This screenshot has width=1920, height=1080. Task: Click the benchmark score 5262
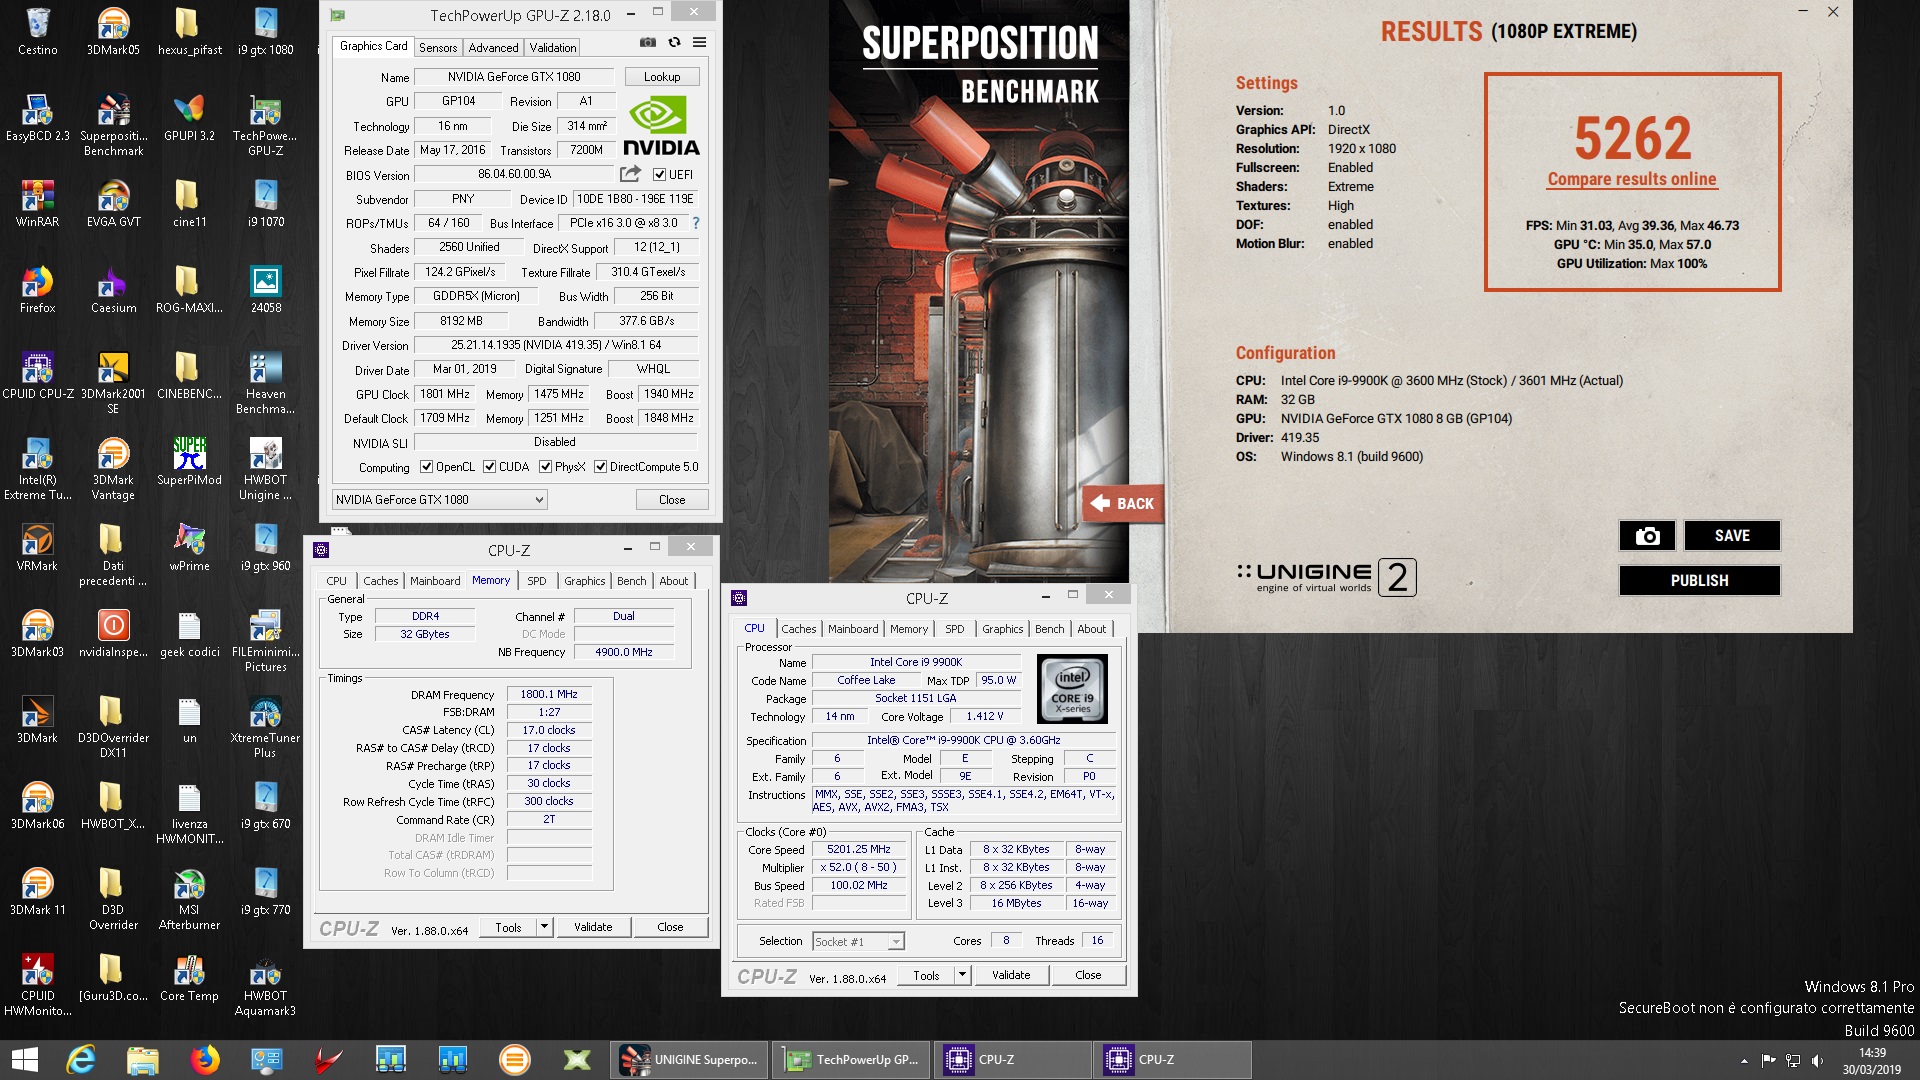tap(1632, 137)
